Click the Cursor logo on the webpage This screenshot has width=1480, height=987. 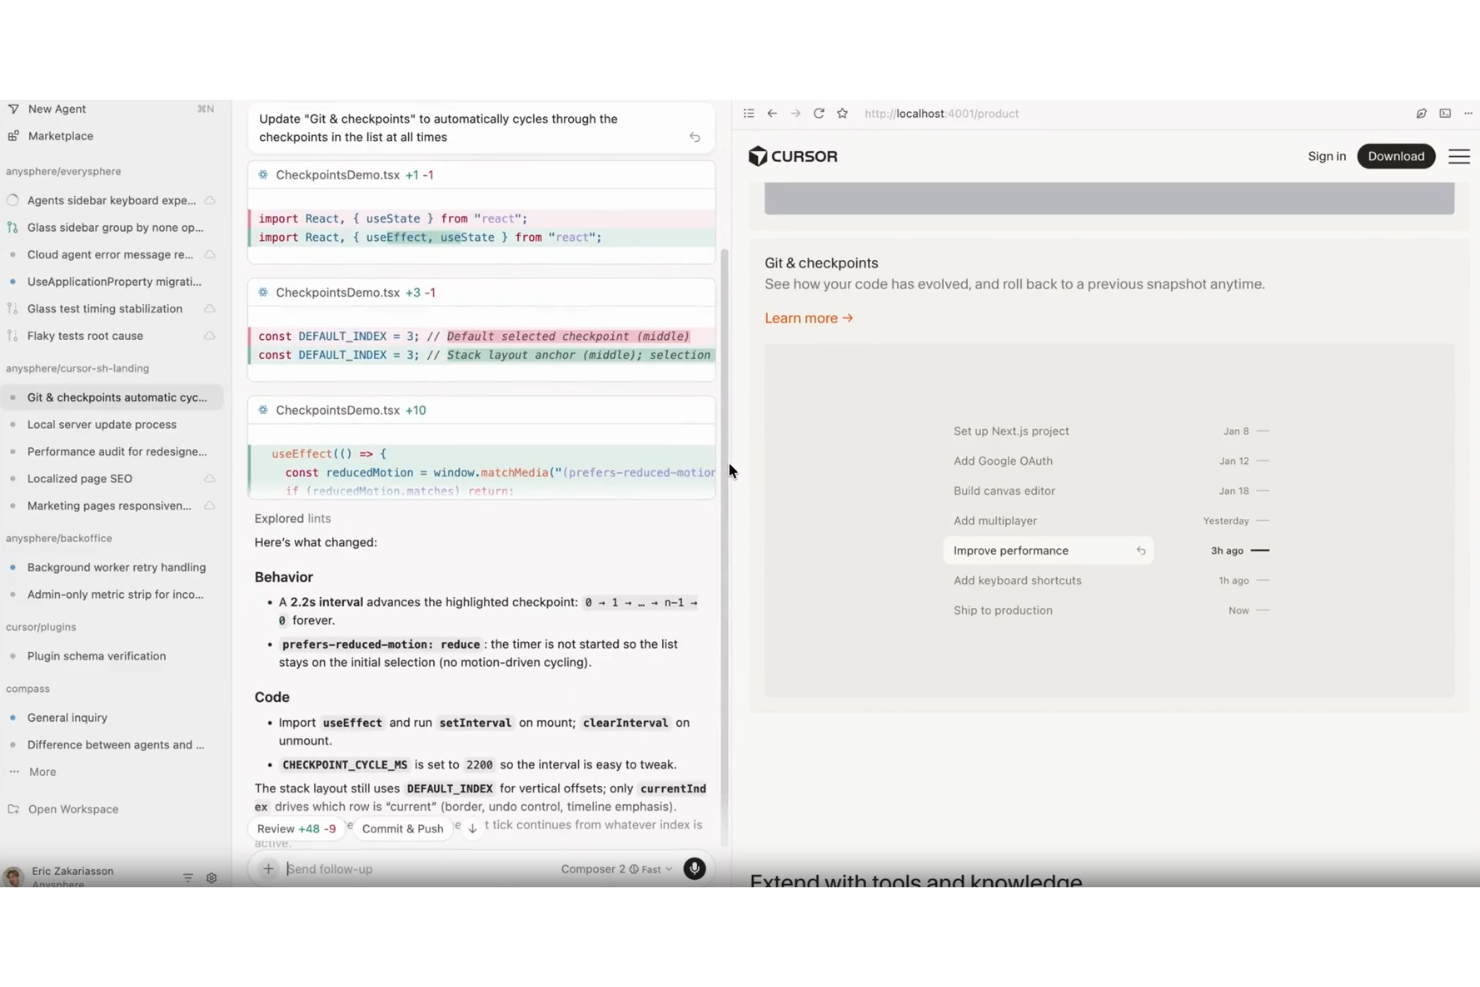[x=793, y=156]
